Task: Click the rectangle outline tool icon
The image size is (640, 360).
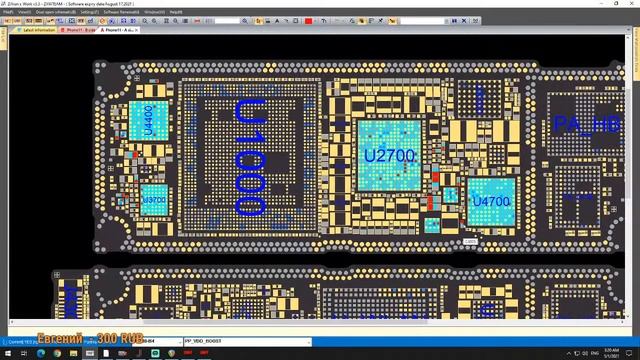Action: (x=296, y=21)
